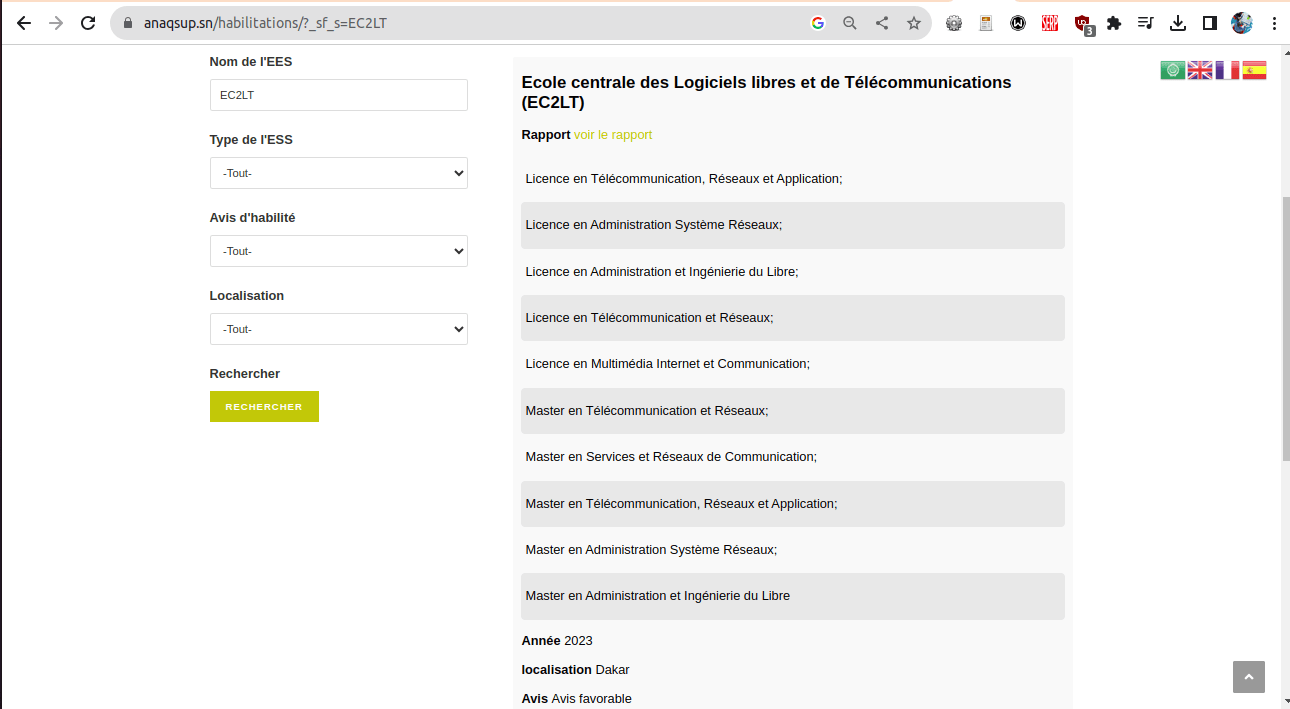This screenshot has width=1290, height=709.
Task: Expand the Avis d'habilité dropdown
Action: click(x=339, y=251)
